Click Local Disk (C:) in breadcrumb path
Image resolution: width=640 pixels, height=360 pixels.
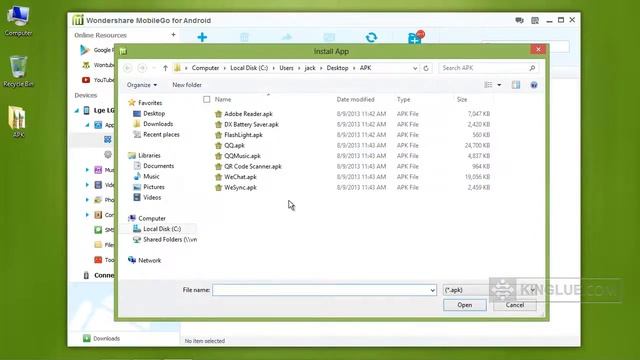(249, 68)
